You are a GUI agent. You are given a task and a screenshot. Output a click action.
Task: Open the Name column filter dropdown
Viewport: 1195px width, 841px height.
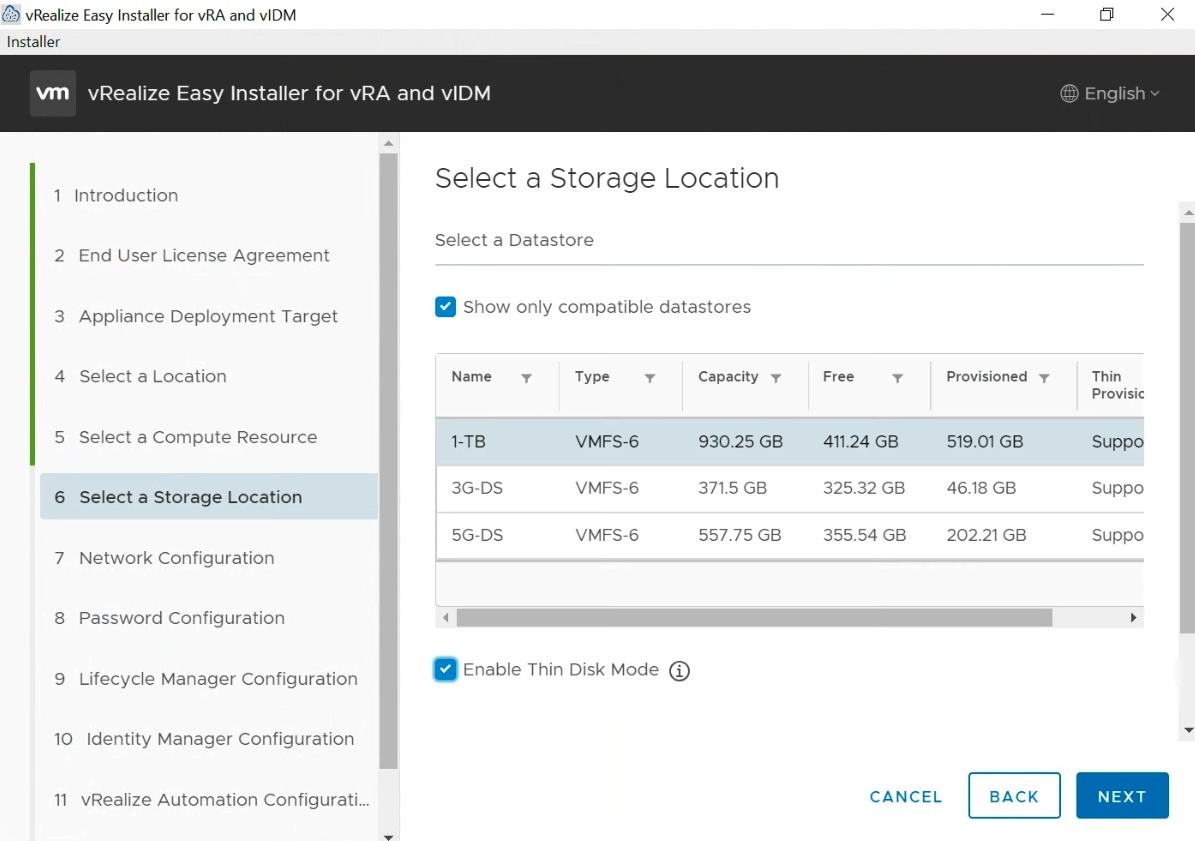click(527, 377)
